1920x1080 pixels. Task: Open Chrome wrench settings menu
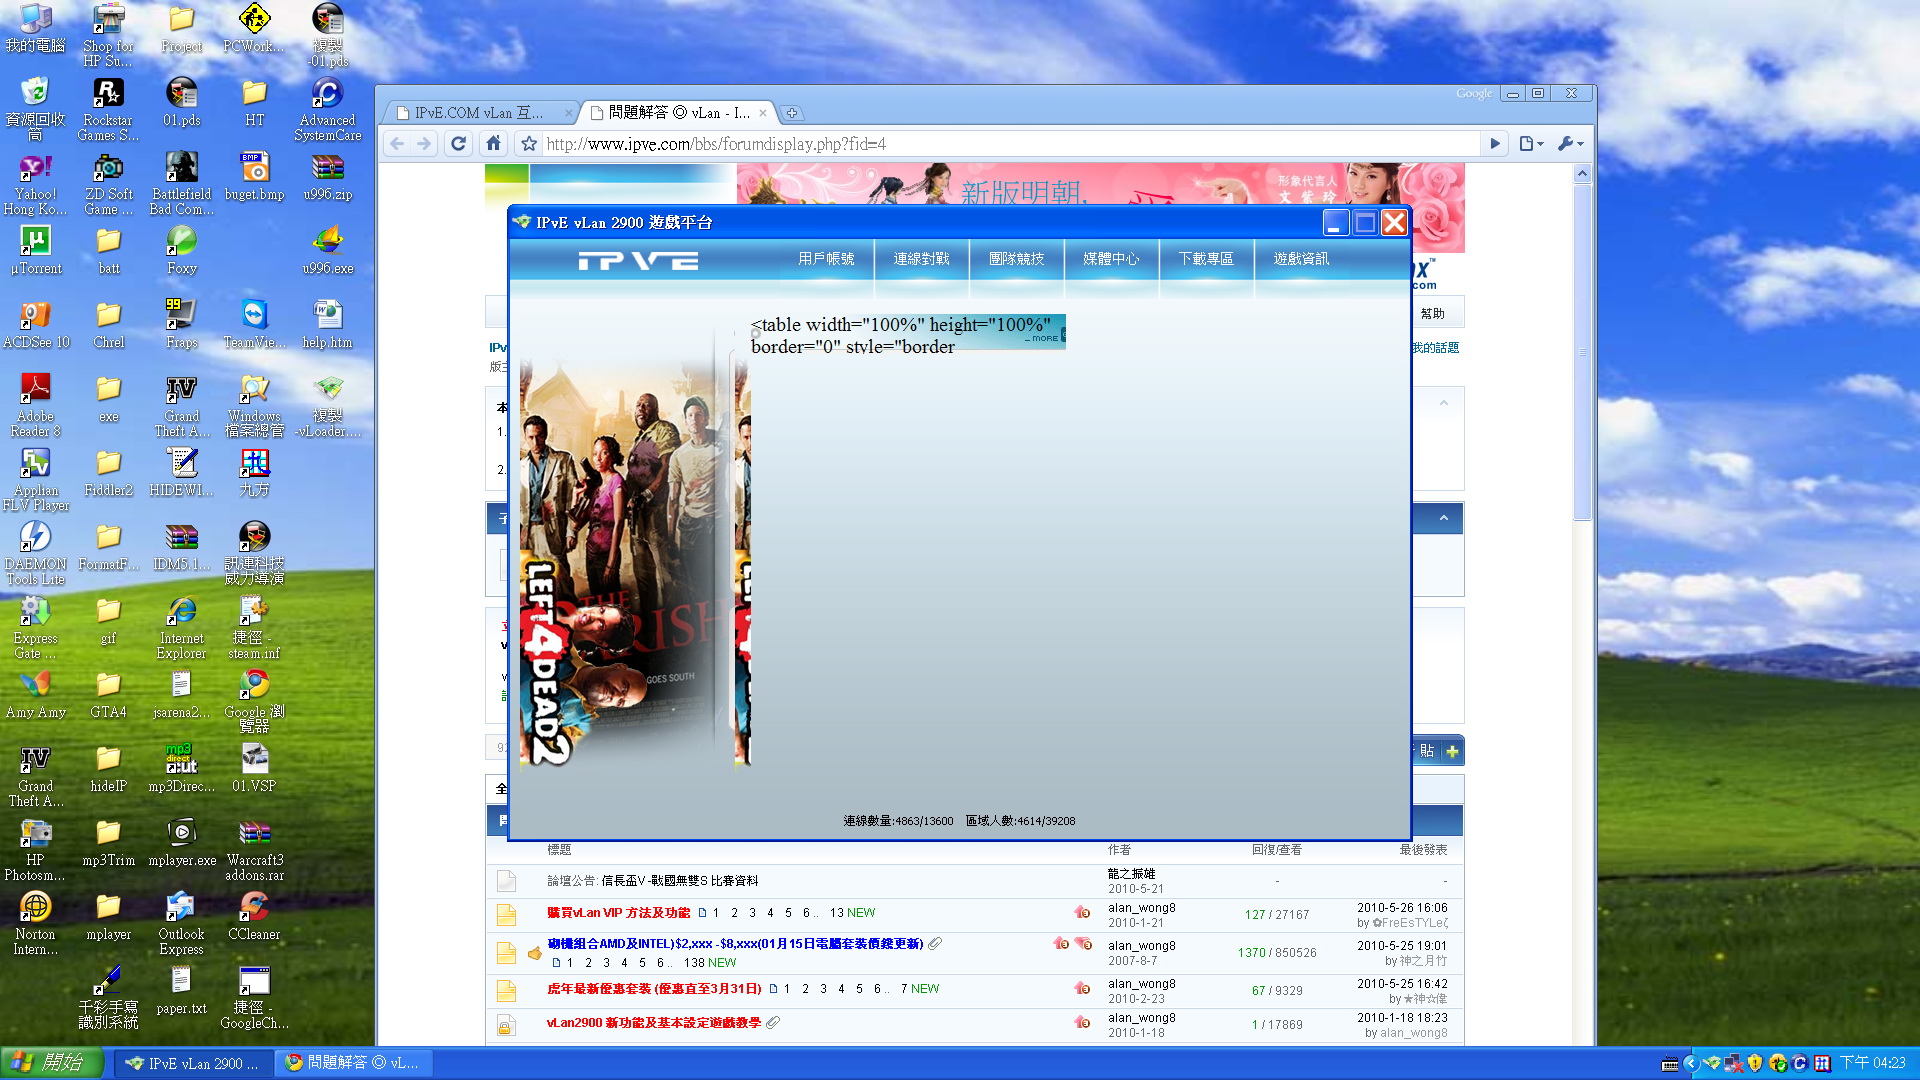[1569, 144]
